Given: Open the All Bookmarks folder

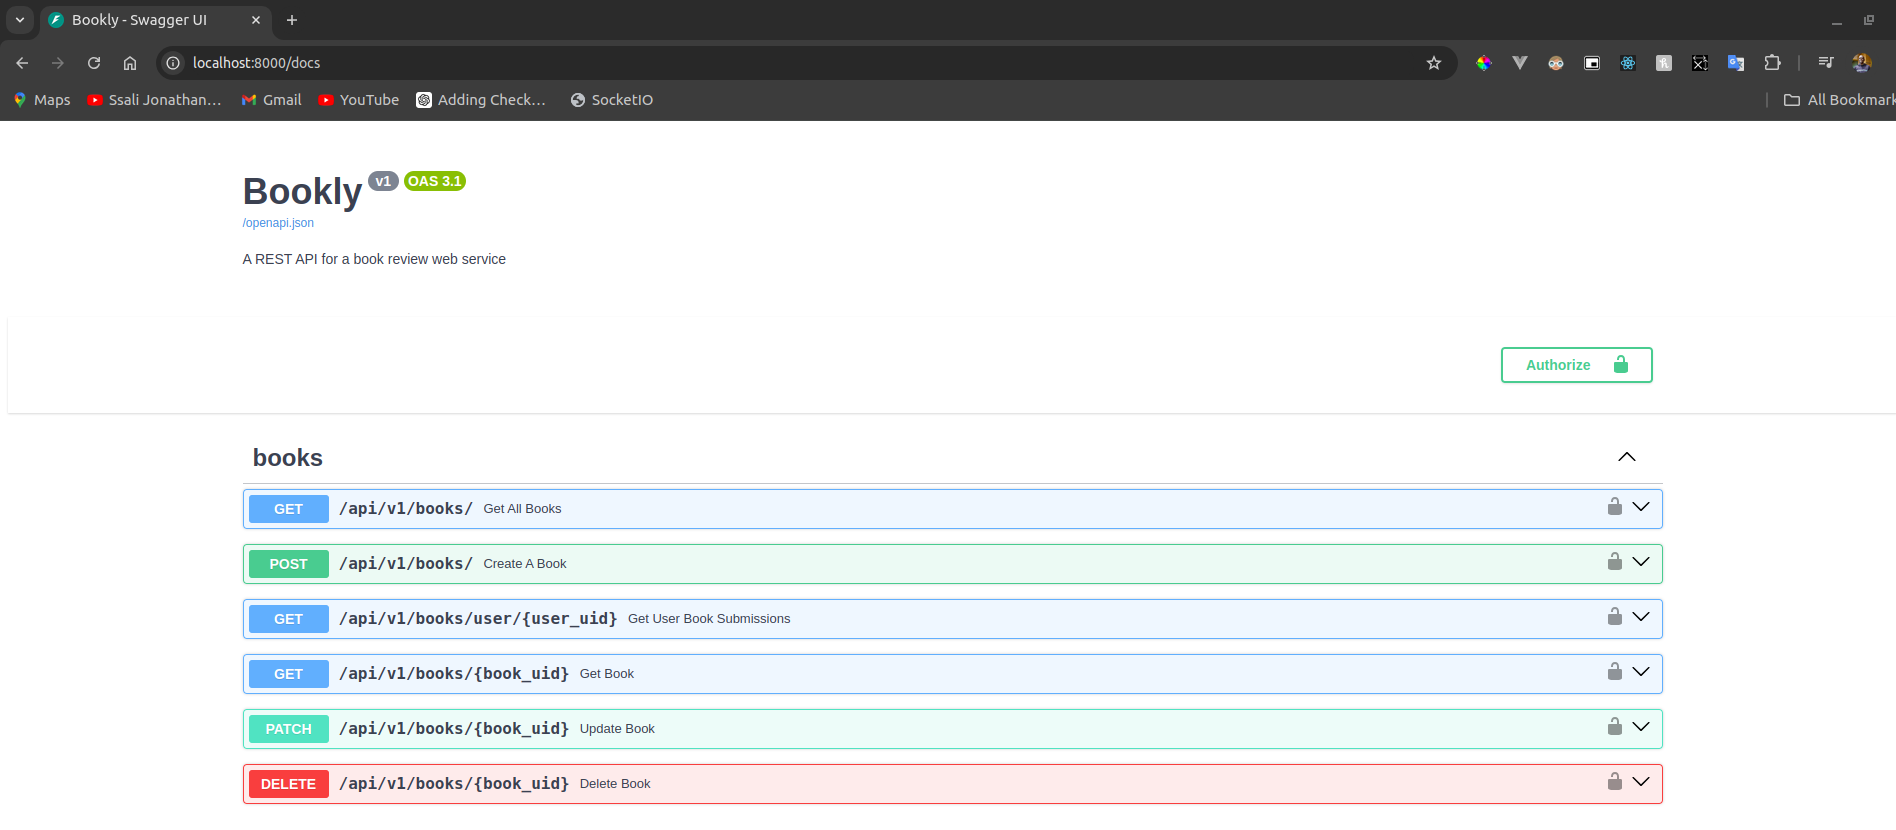Looking at the screenshot, I should 1838,100.
